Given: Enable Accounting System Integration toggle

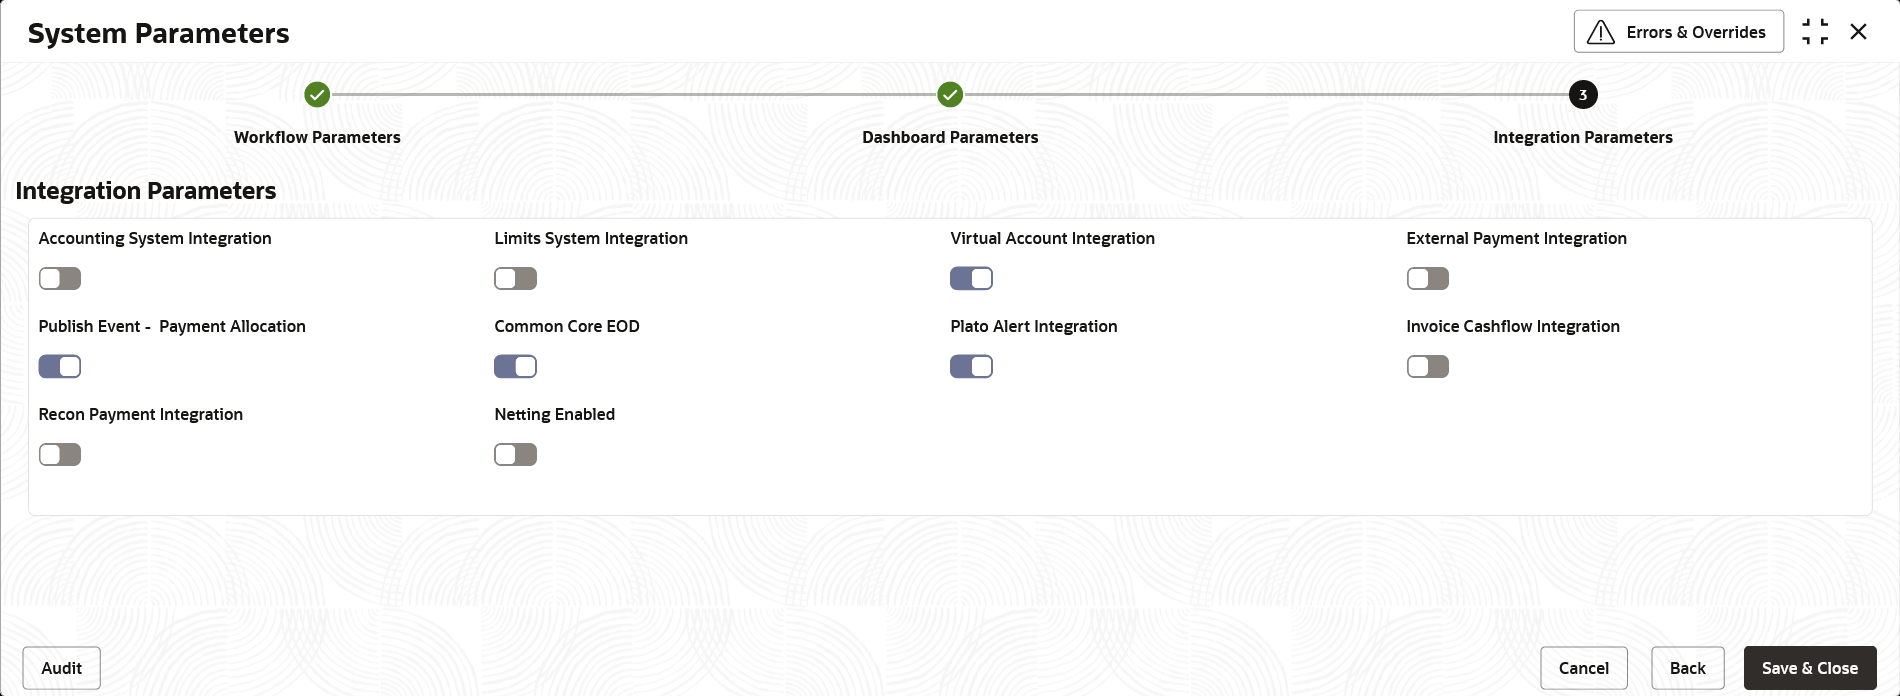Looking at the screenshot, I should coord(60,279).
